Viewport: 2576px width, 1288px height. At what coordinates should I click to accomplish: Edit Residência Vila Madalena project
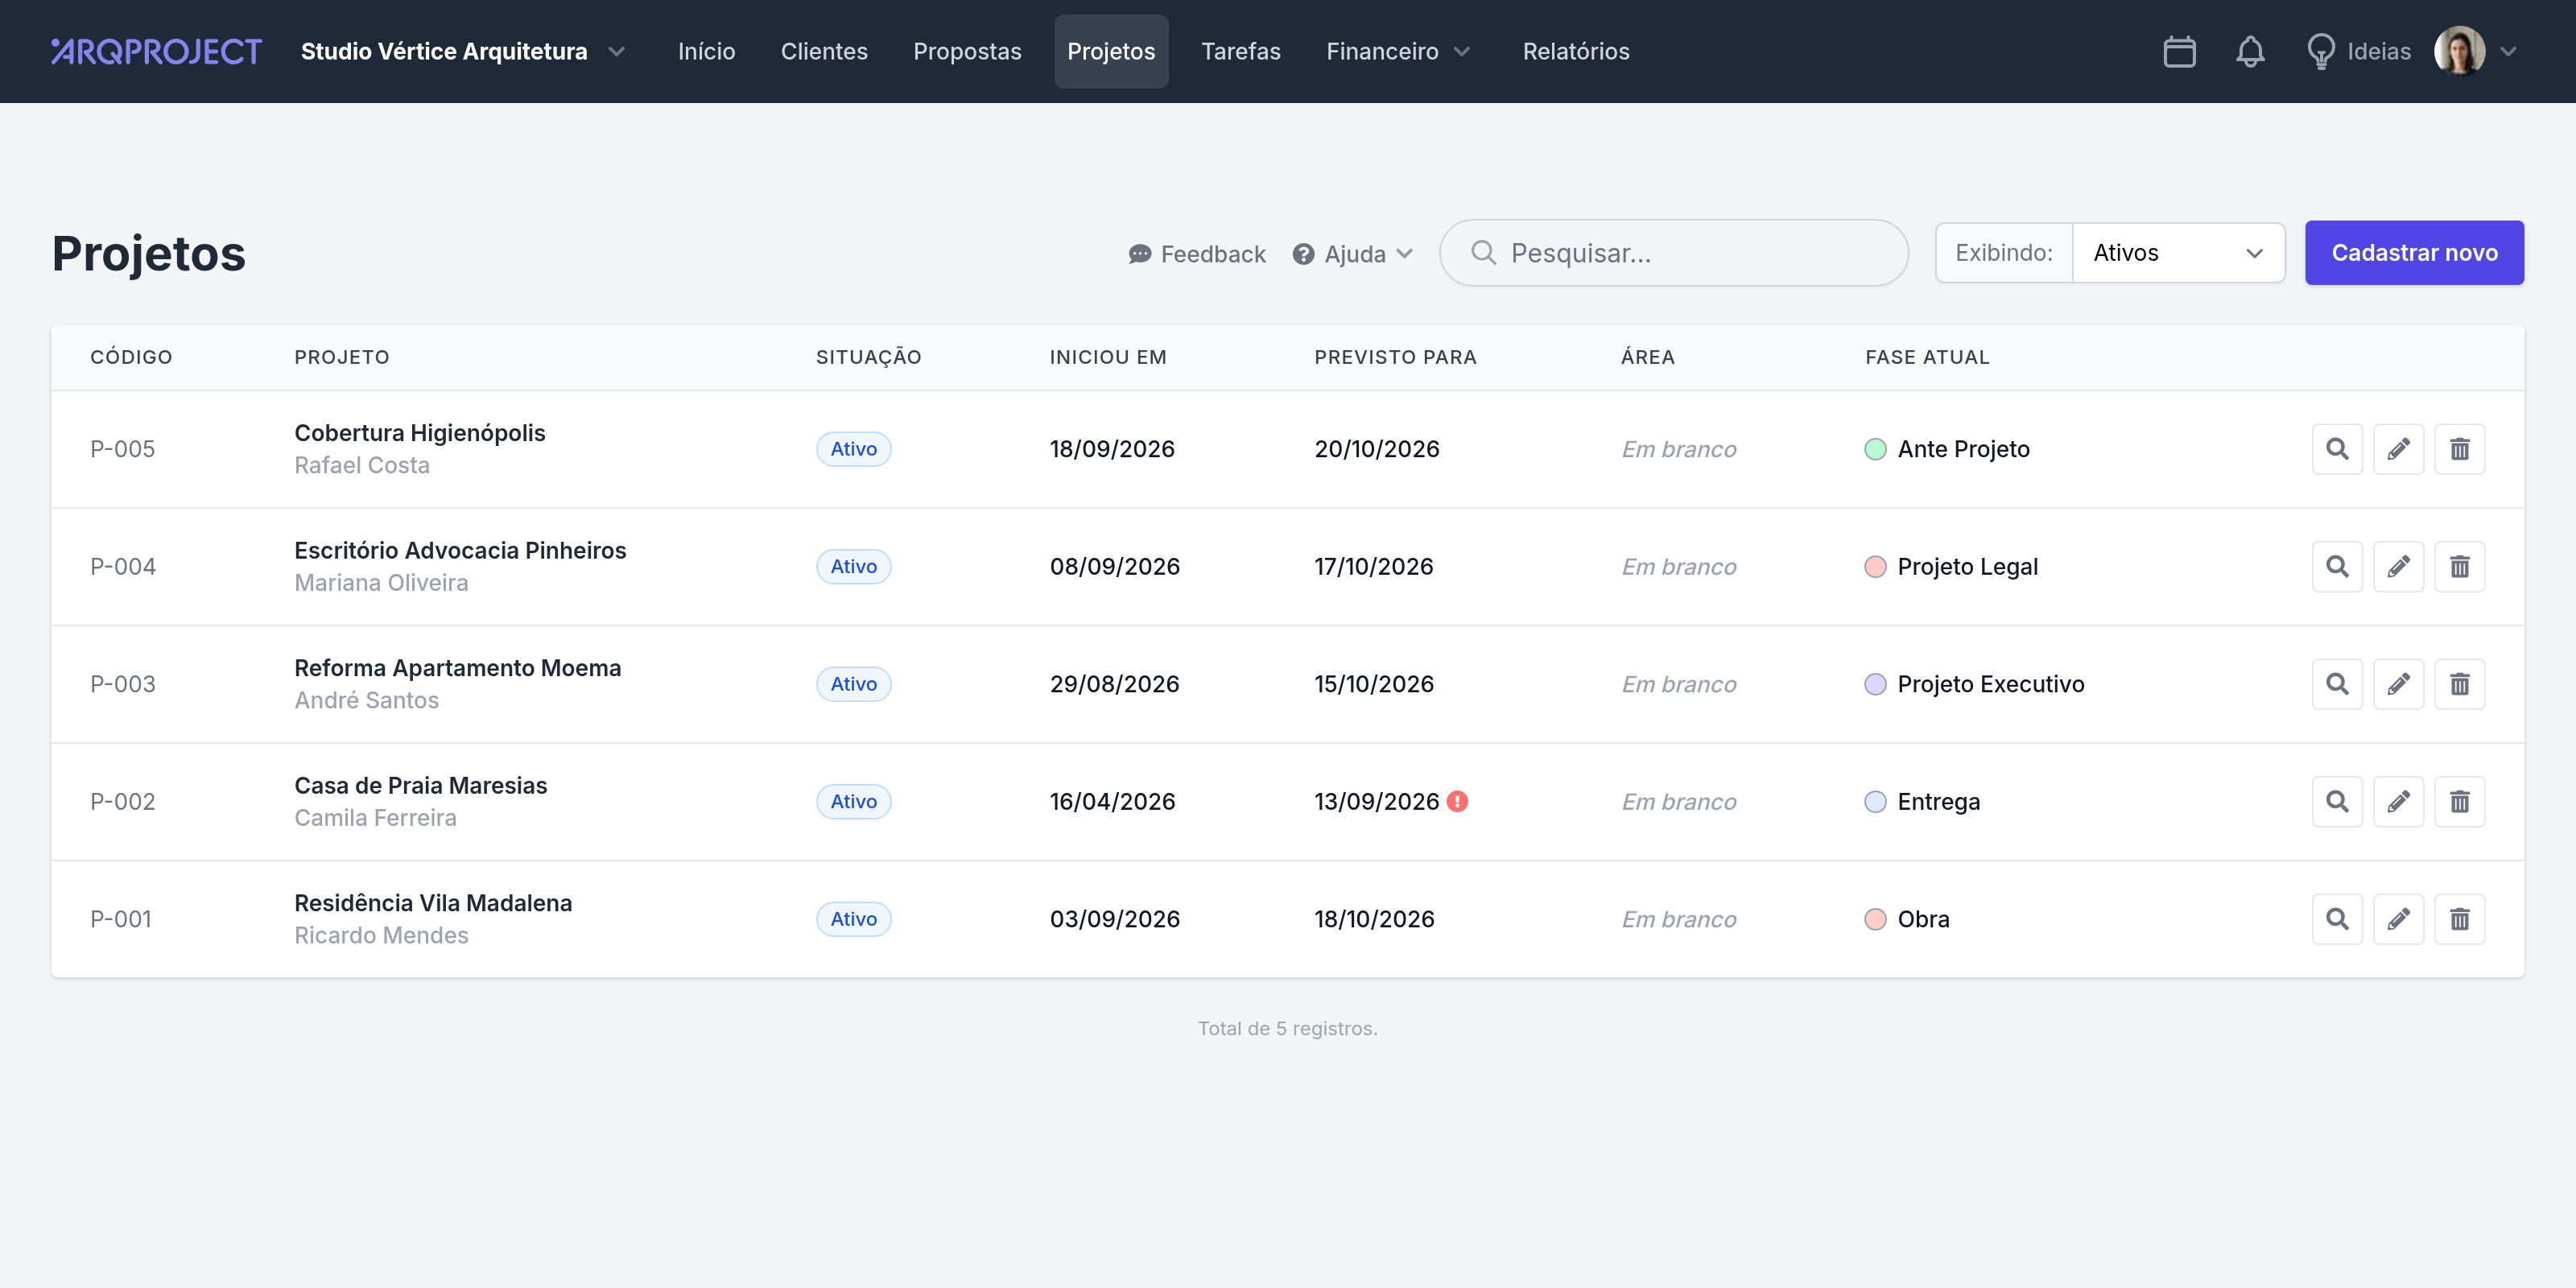2398,919
